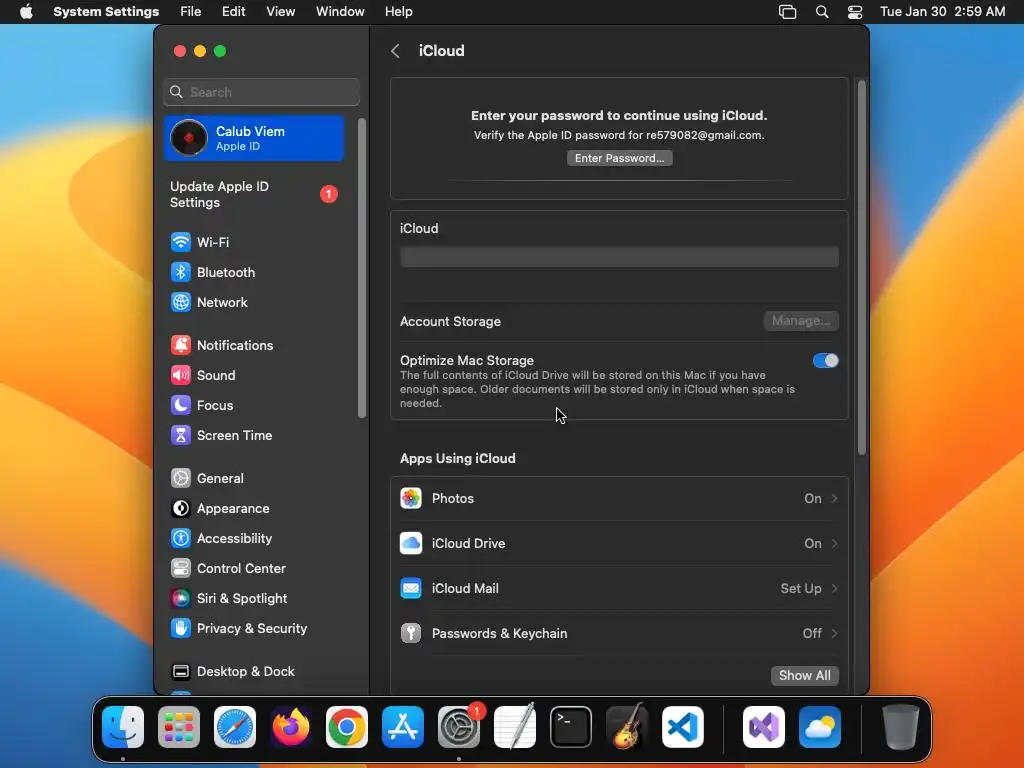Open Launchpad from the Dock

pos(179,727)
